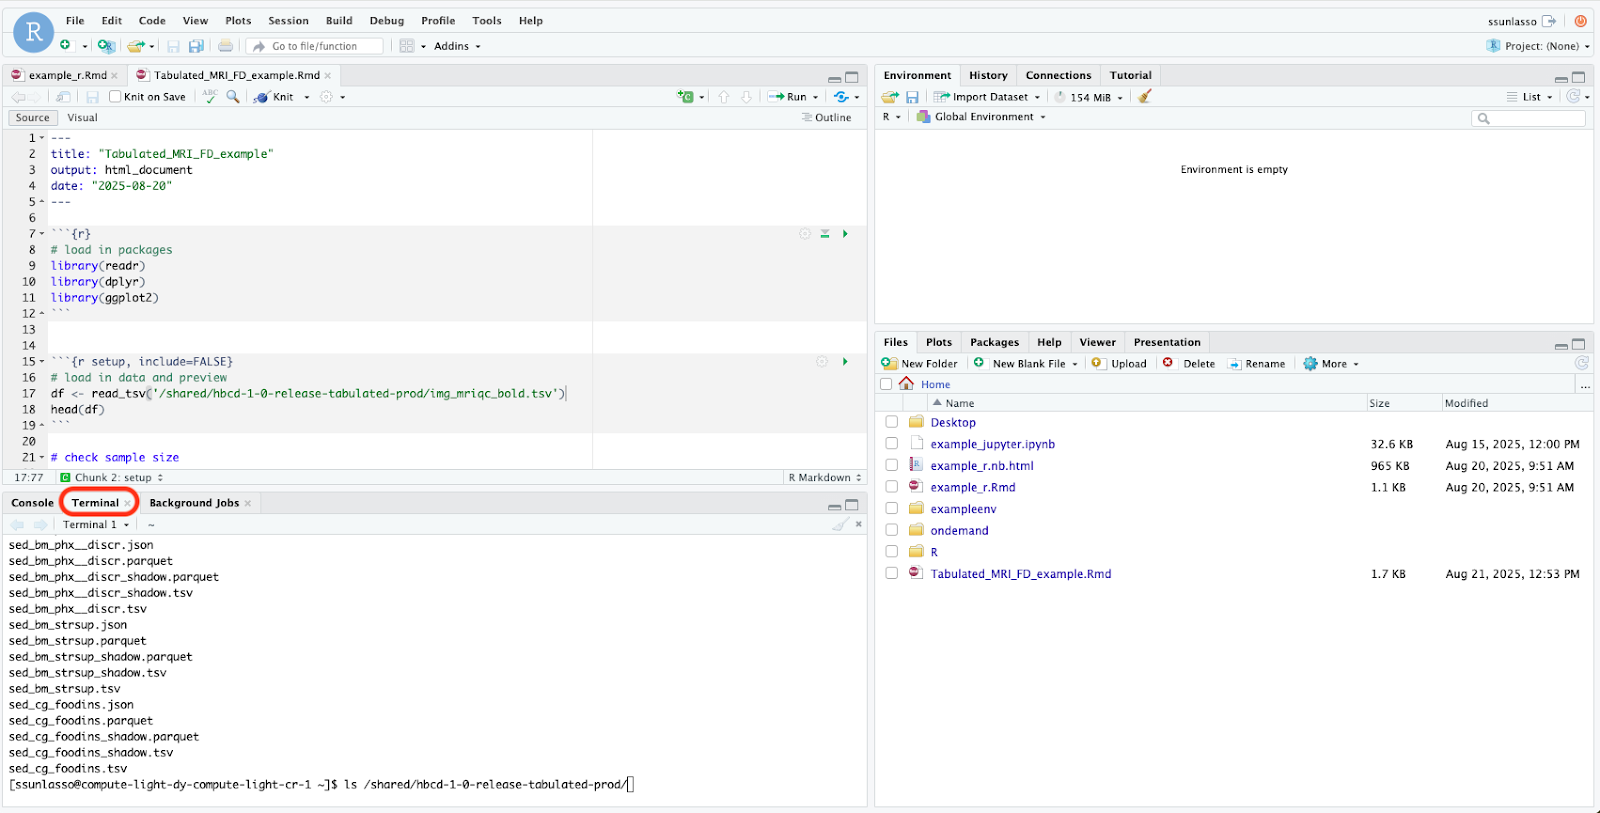Expand the Run dropdown arrow
This screenshot has width=1600, height=813.
tap(815, 97)
